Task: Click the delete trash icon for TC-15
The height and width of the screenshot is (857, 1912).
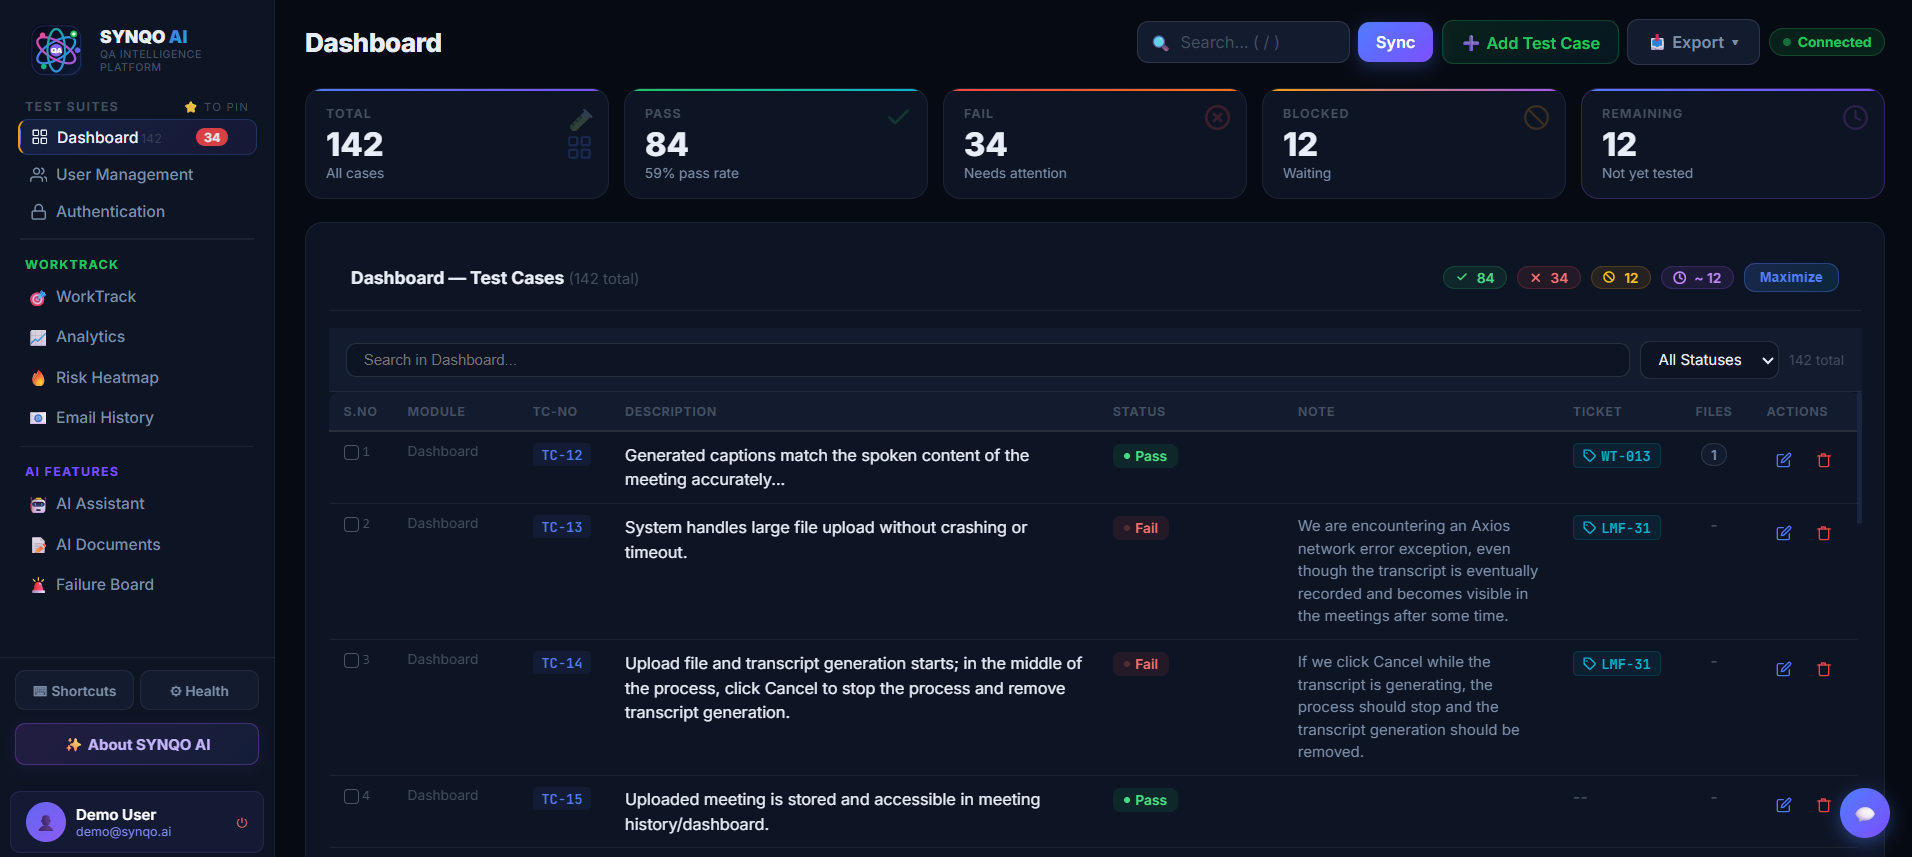Action: tap(1823, 805)
